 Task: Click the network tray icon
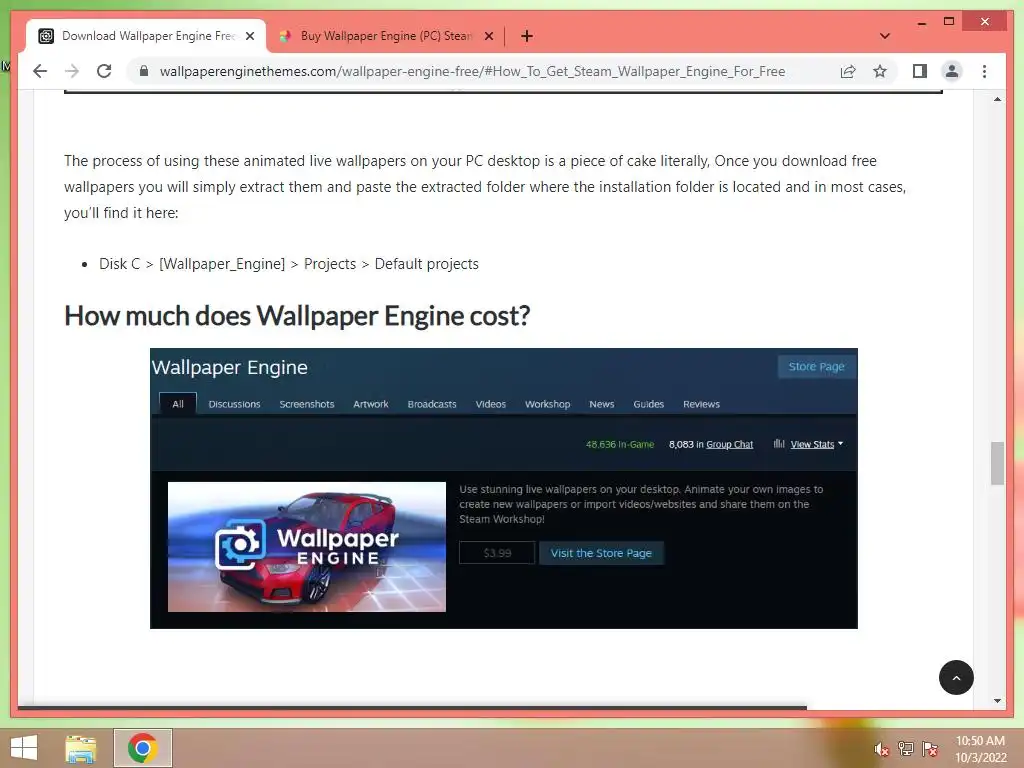(x=906, y=748)
